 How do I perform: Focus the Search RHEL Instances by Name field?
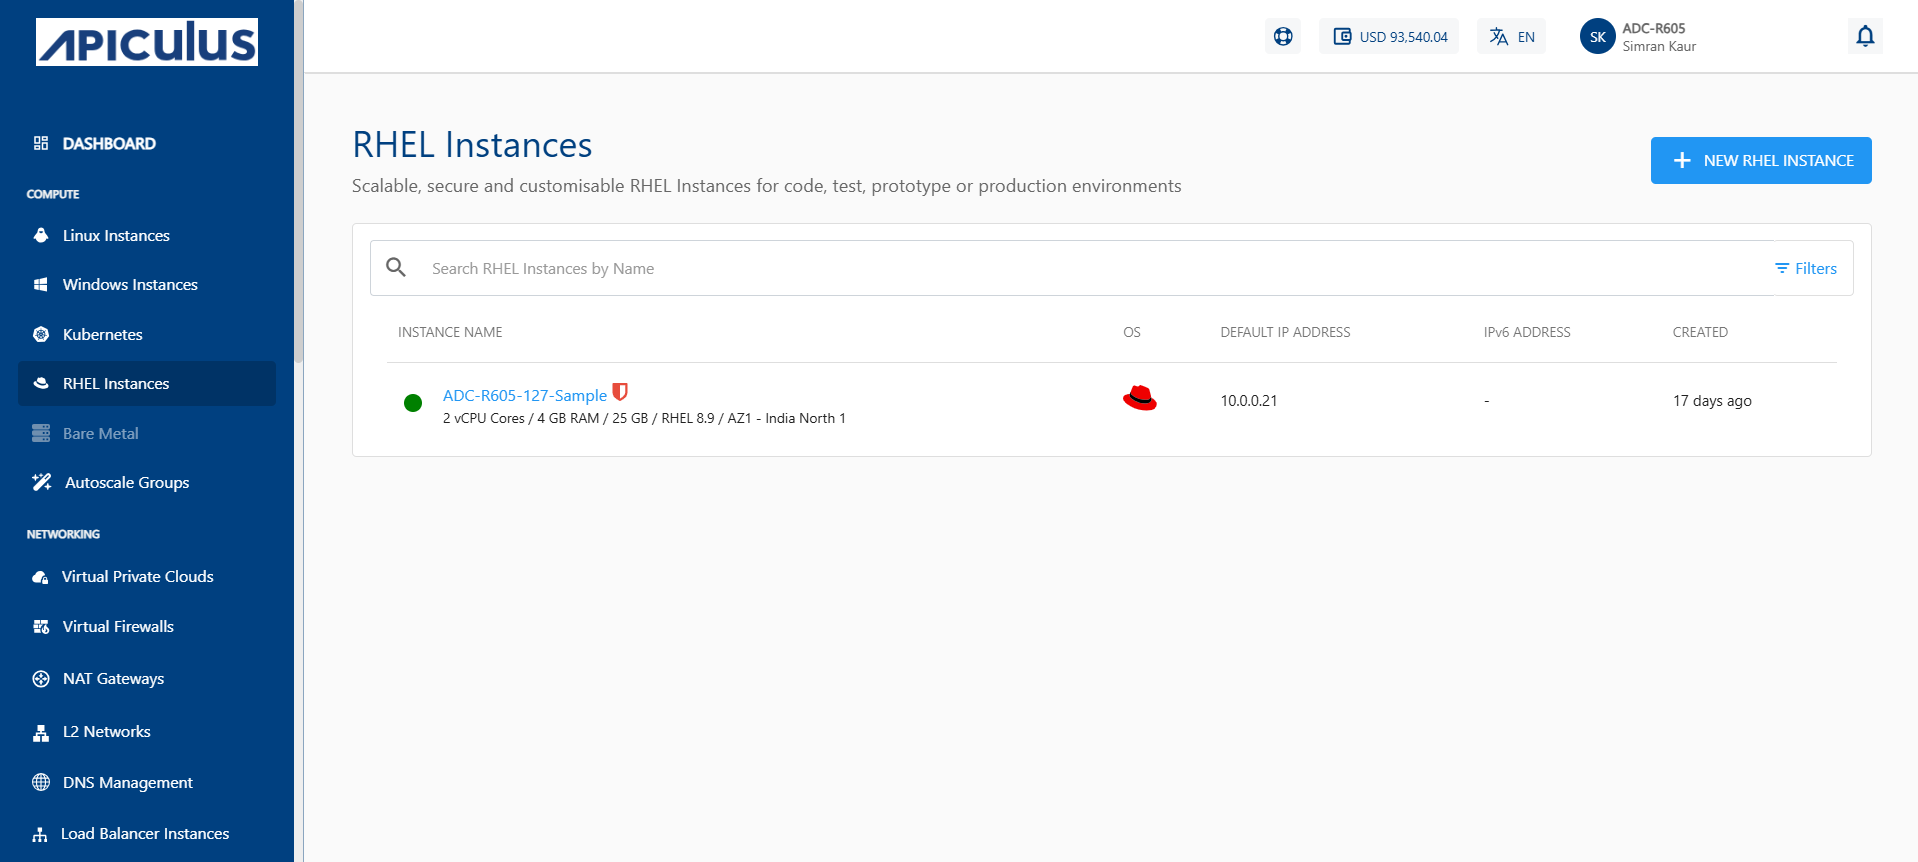1071,268
